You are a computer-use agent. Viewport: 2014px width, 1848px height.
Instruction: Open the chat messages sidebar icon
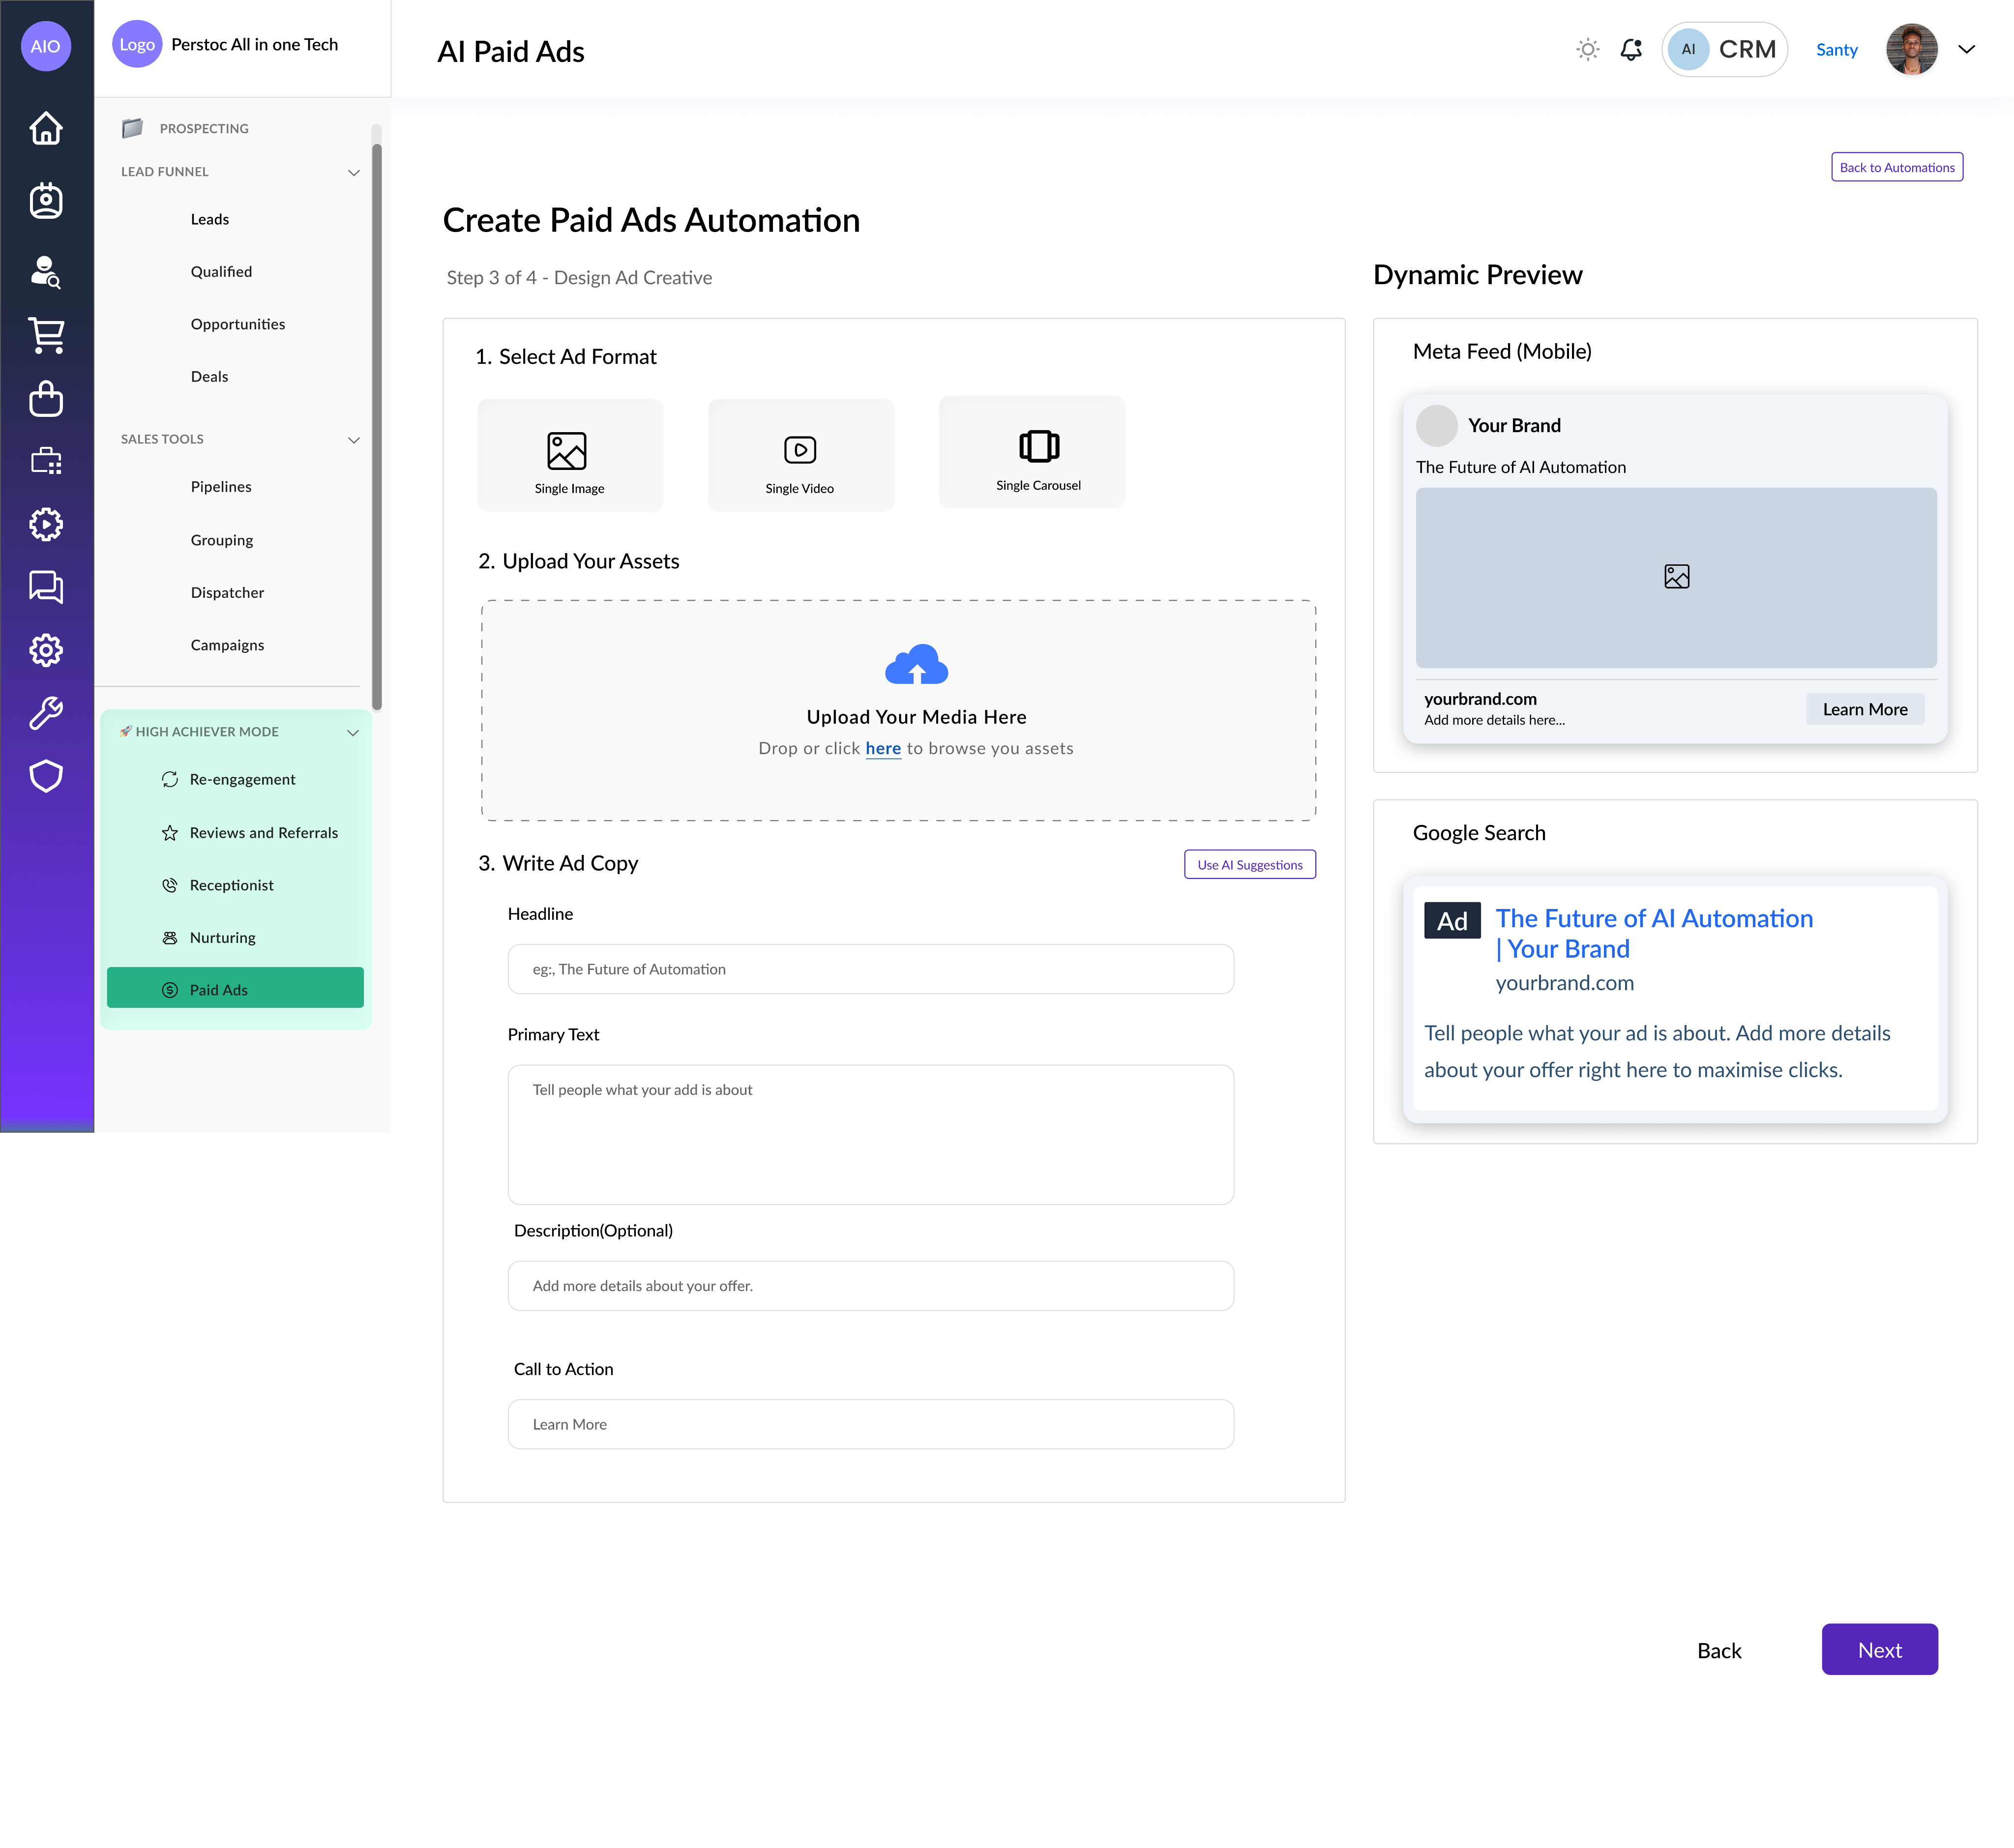46,587
